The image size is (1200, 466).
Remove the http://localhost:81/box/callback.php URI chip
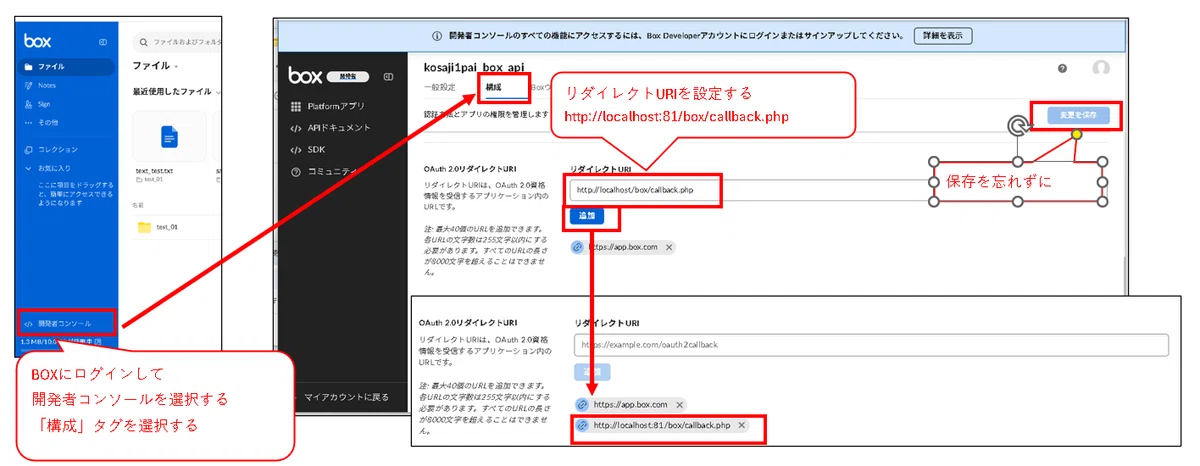click(741, 426)
